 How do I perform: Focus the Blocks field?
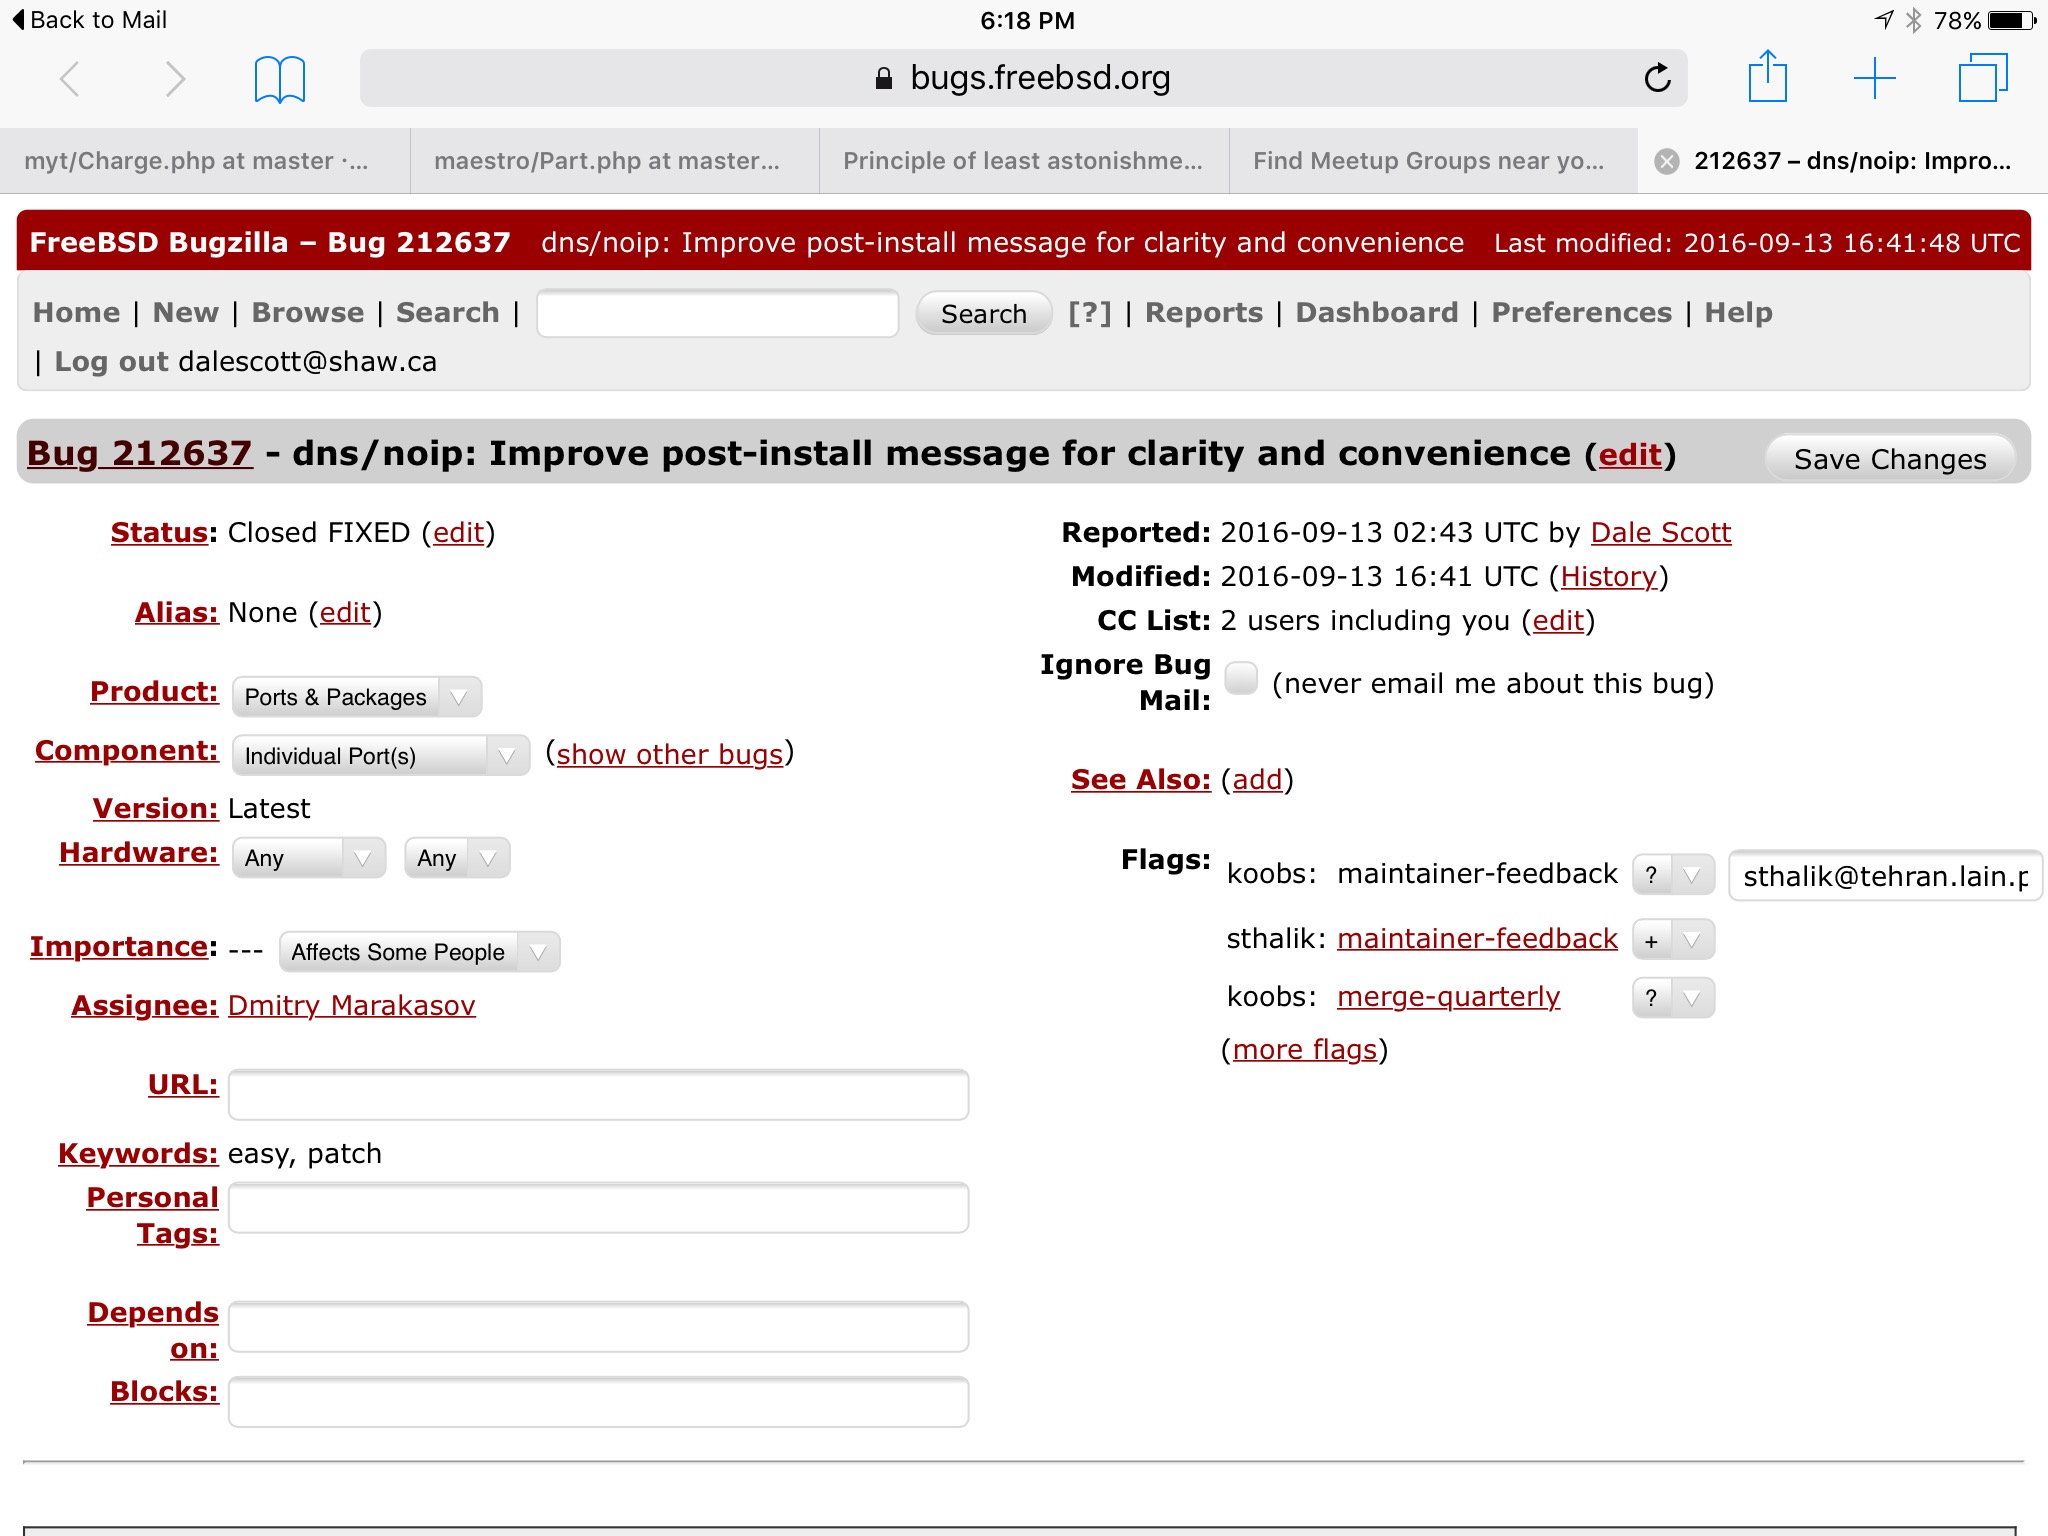[598, 1402]
